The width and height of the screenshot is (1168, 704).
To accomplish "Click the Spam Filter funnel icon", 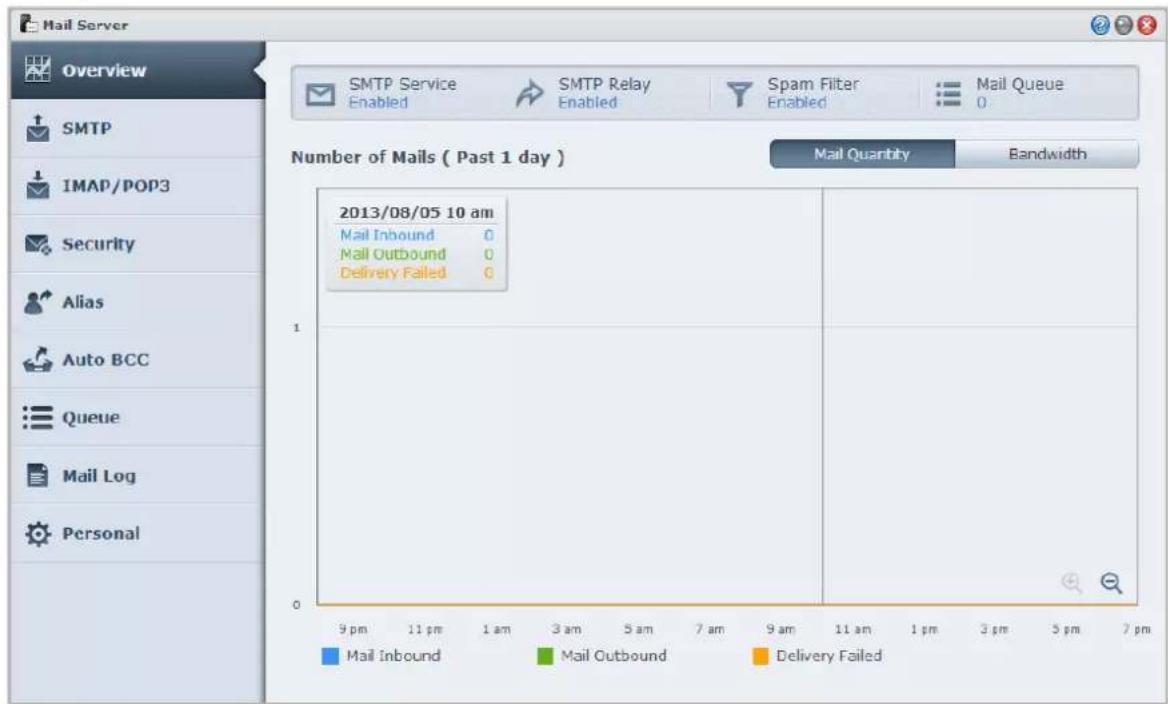I will pos(739,95).
